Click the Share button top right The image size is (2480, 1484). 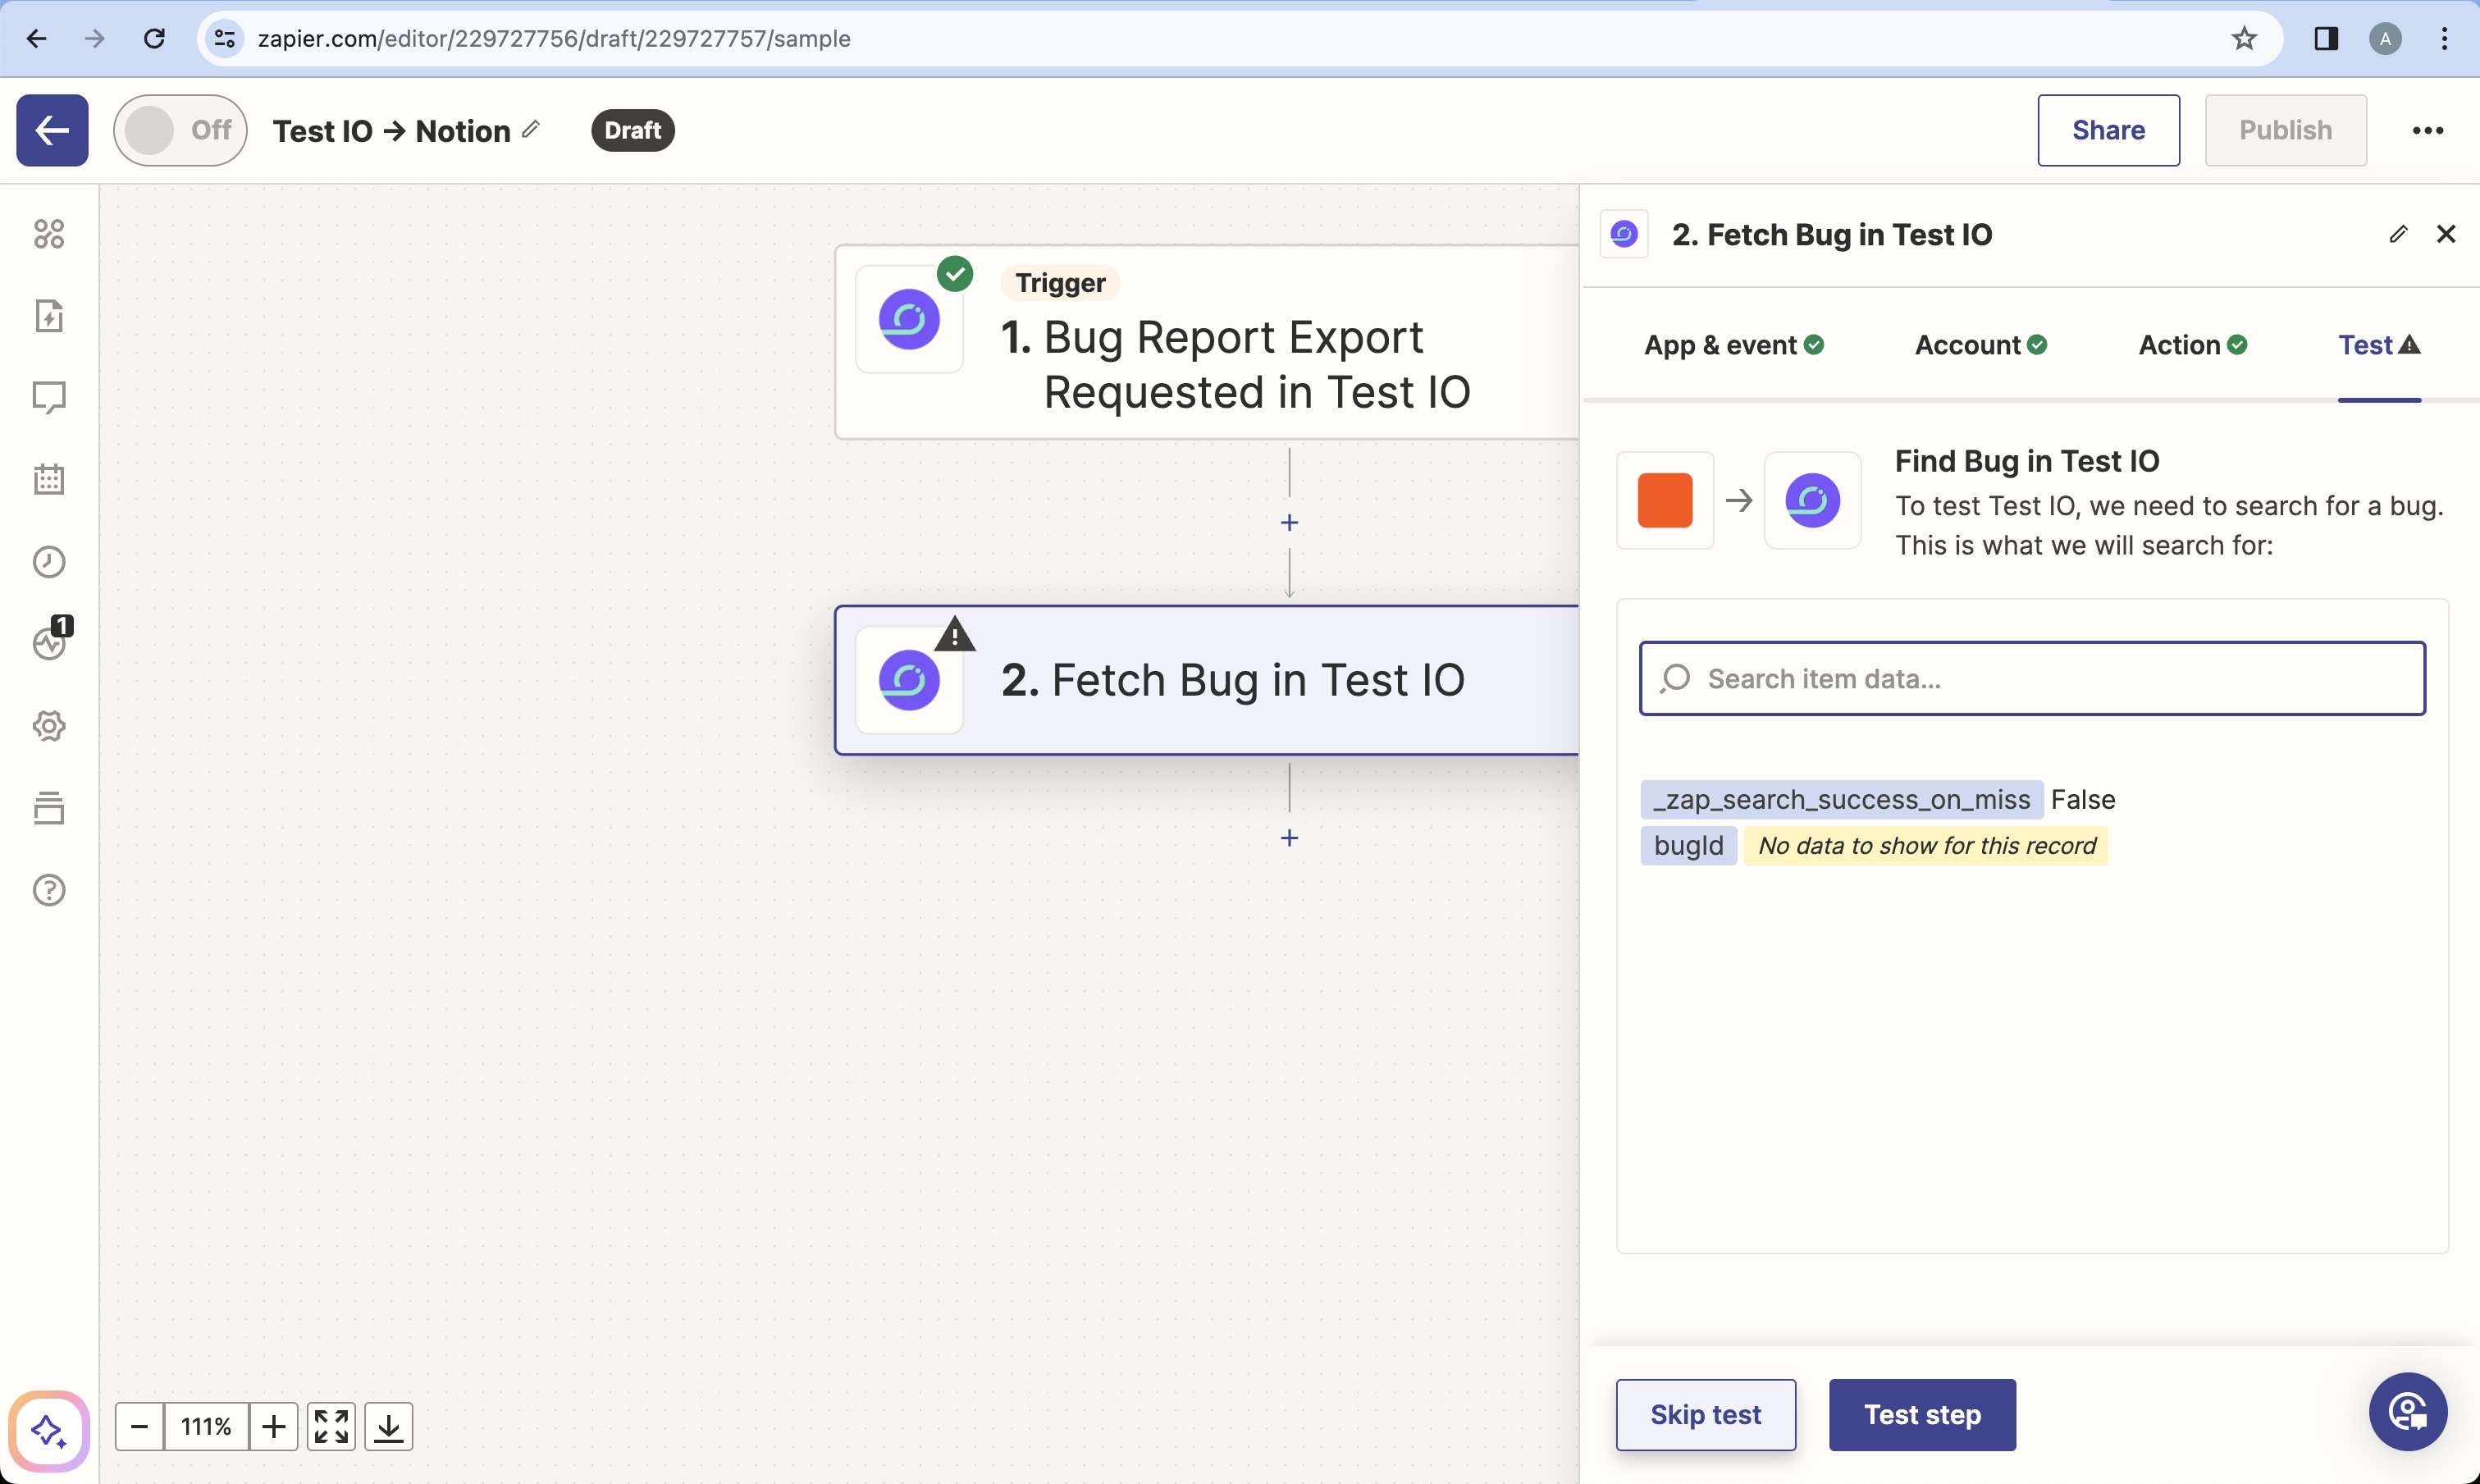click(2109, 130)
